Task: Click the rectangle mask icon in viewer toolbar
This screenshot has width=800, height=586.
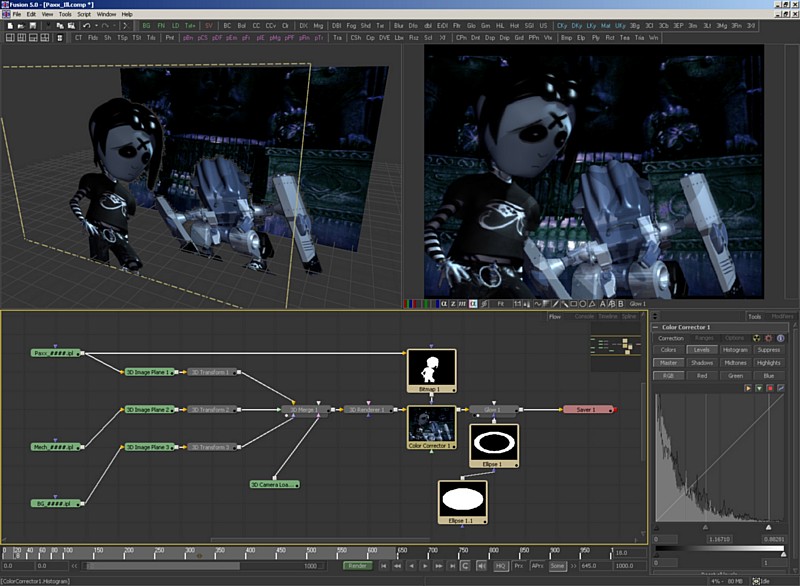Action: pyautogui.click(x=573, y=304)
